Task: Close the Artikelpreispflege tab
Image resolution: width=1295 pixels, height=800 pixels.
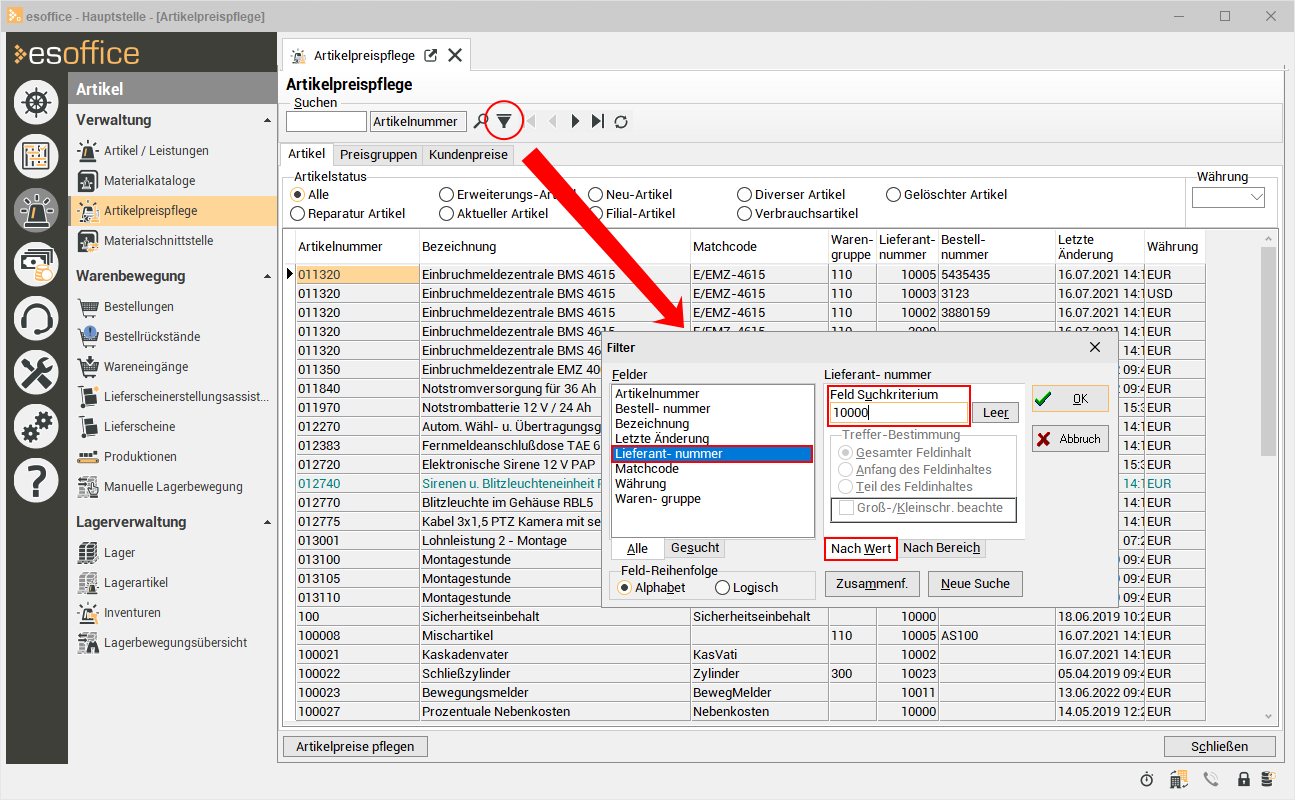Action: [455, 56]
